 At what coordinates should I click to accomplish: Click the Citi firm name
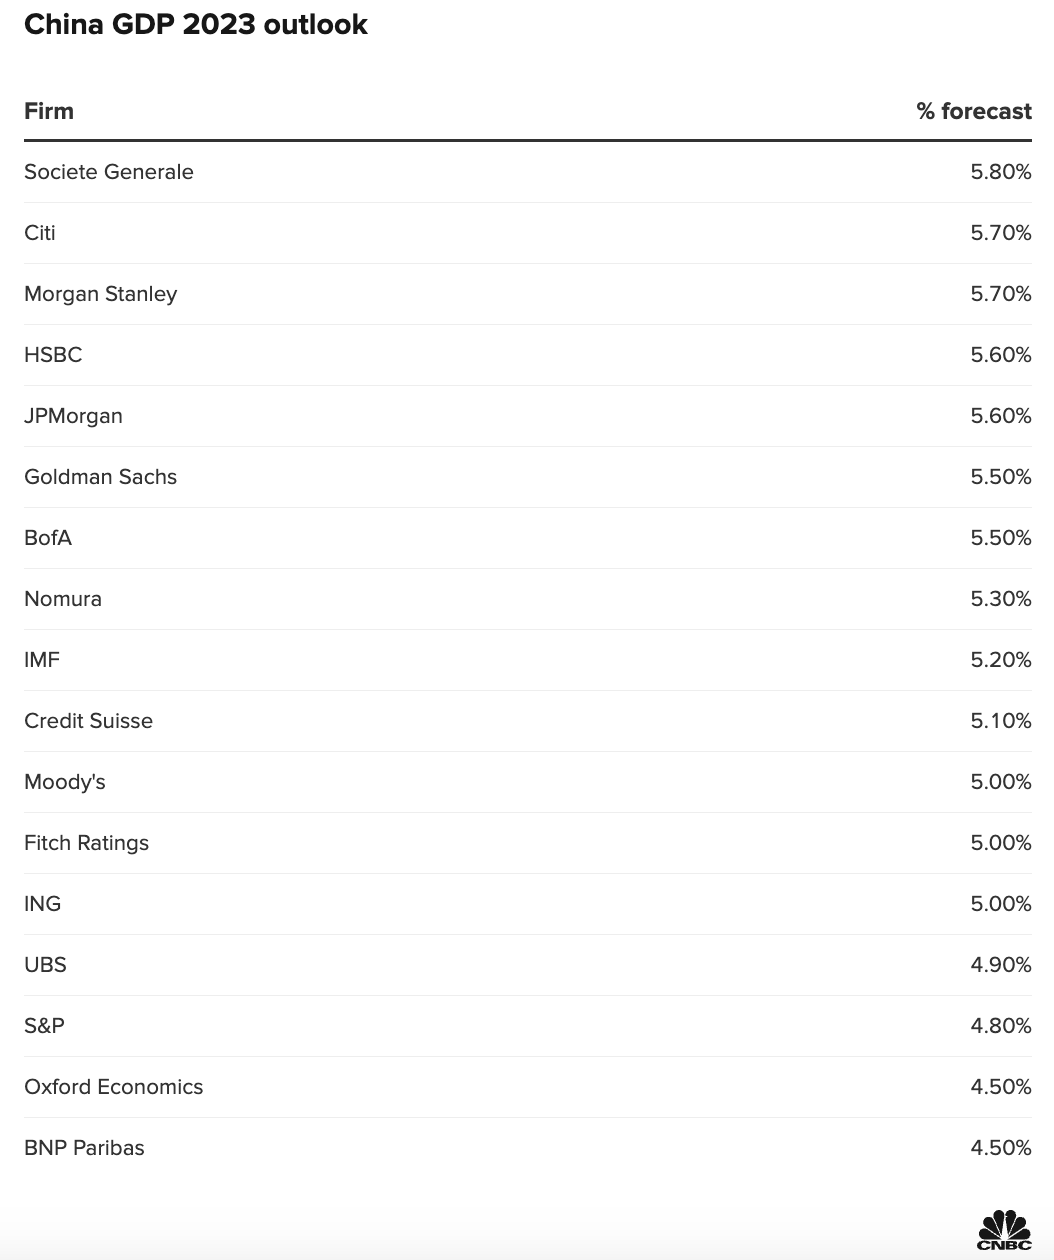[40, 233]
